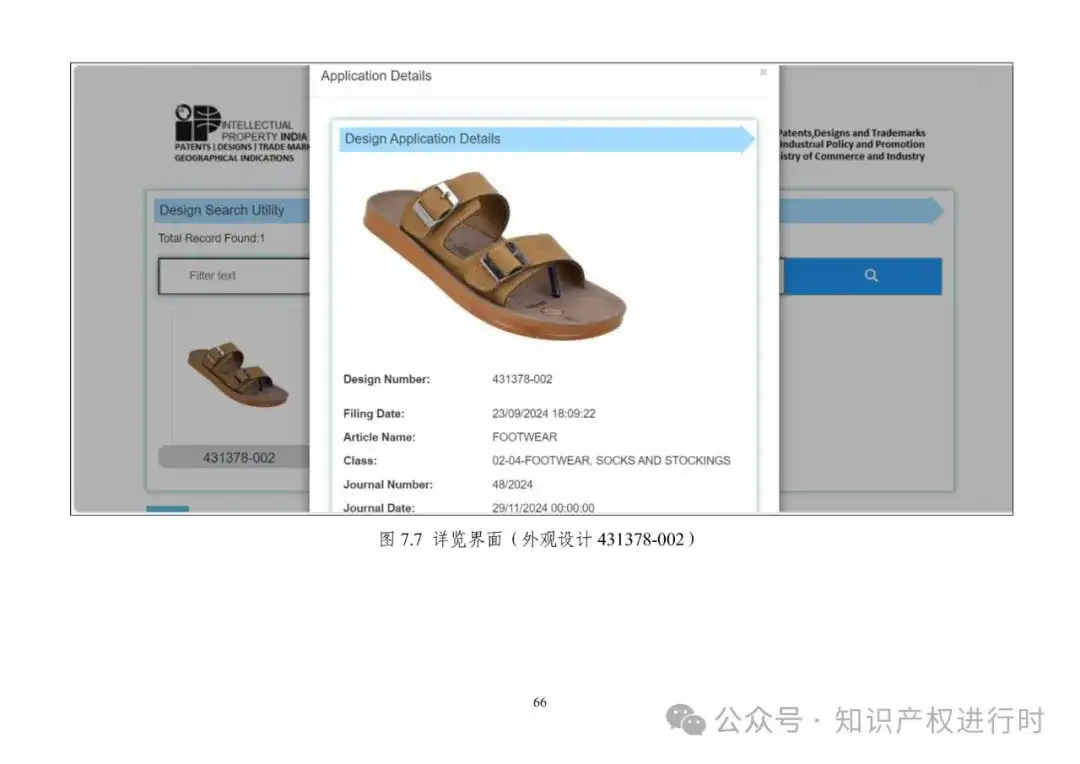The height and width of the screenshot is (764, 1080).
Task: Select the design number value 431378-002
Action: tap(522, 380)
